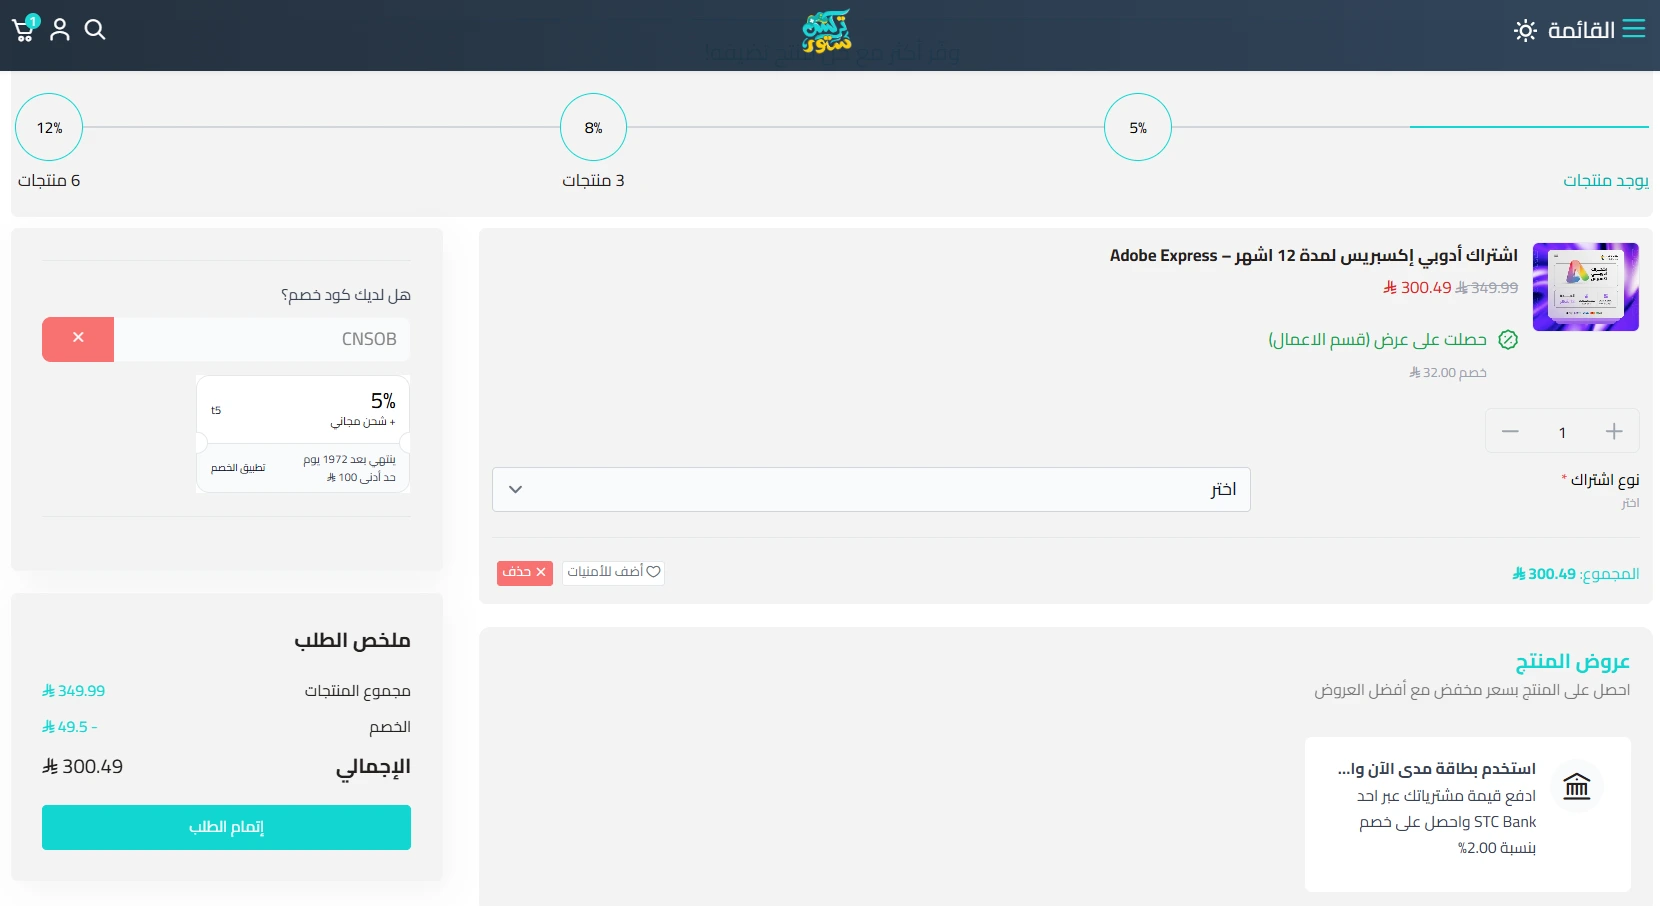Click the 349.99 products subtotal value
1660x906 pixels.
tap(74, 691)
